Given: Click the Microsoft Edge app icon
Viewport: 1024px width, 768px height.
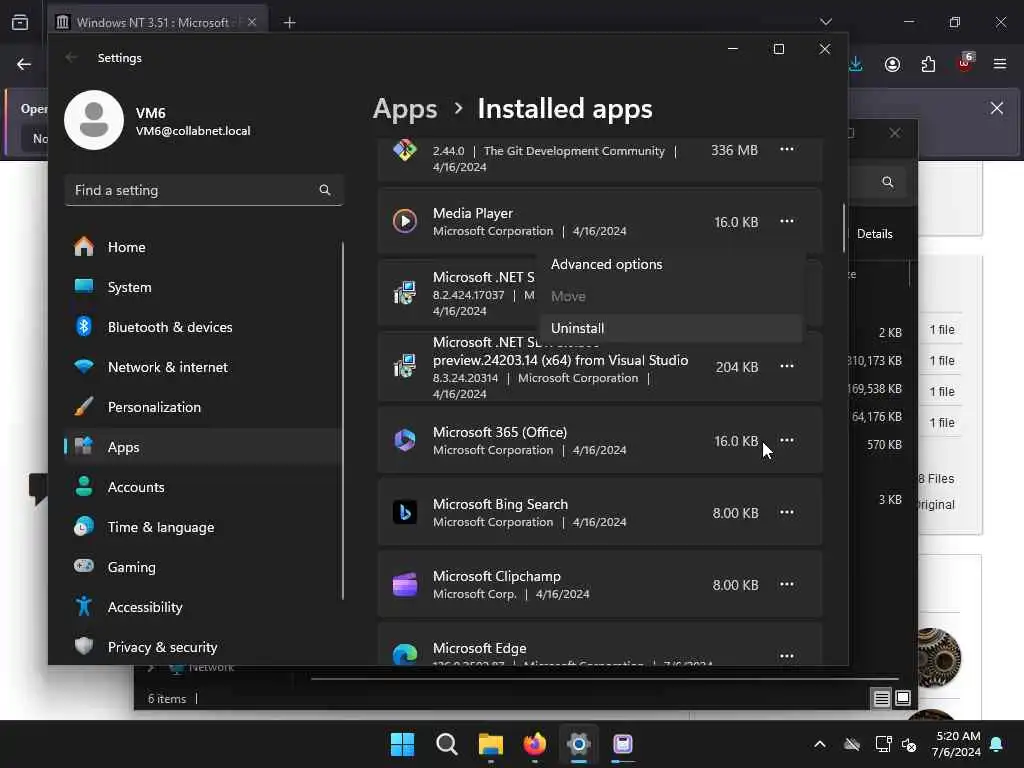Looking at the screenshot, I should (405, 653).
